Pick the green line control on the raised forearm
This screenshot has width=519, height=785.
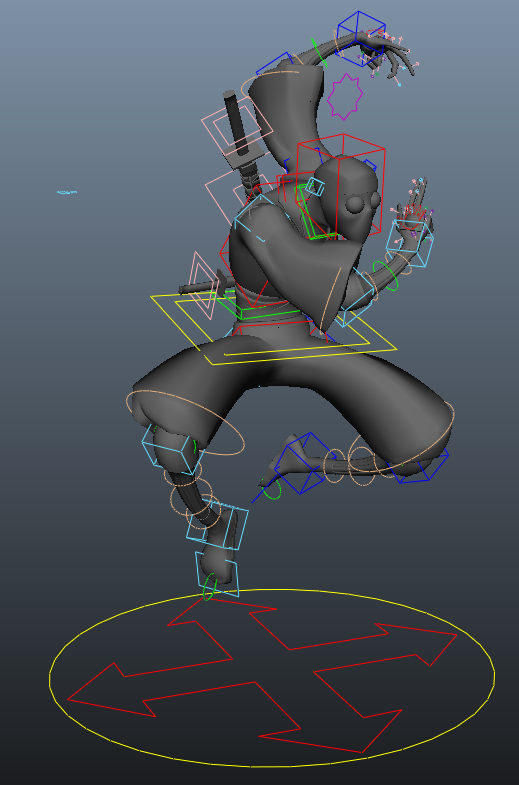pos(319,52)
